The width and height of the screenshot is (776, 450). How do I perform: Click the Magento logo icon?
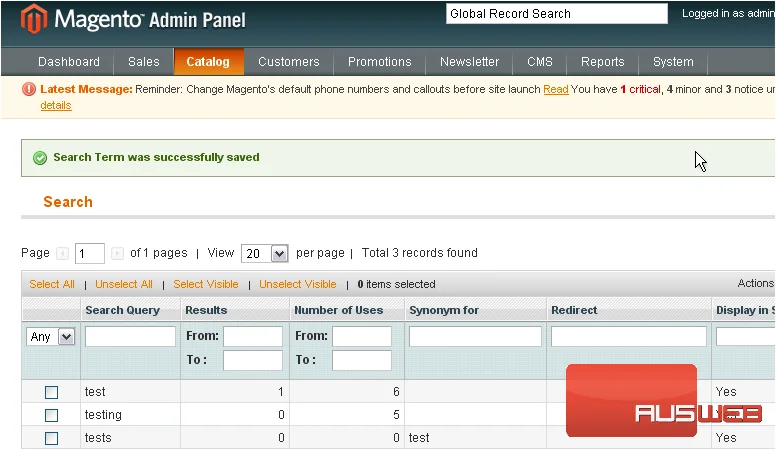[34, 19]
